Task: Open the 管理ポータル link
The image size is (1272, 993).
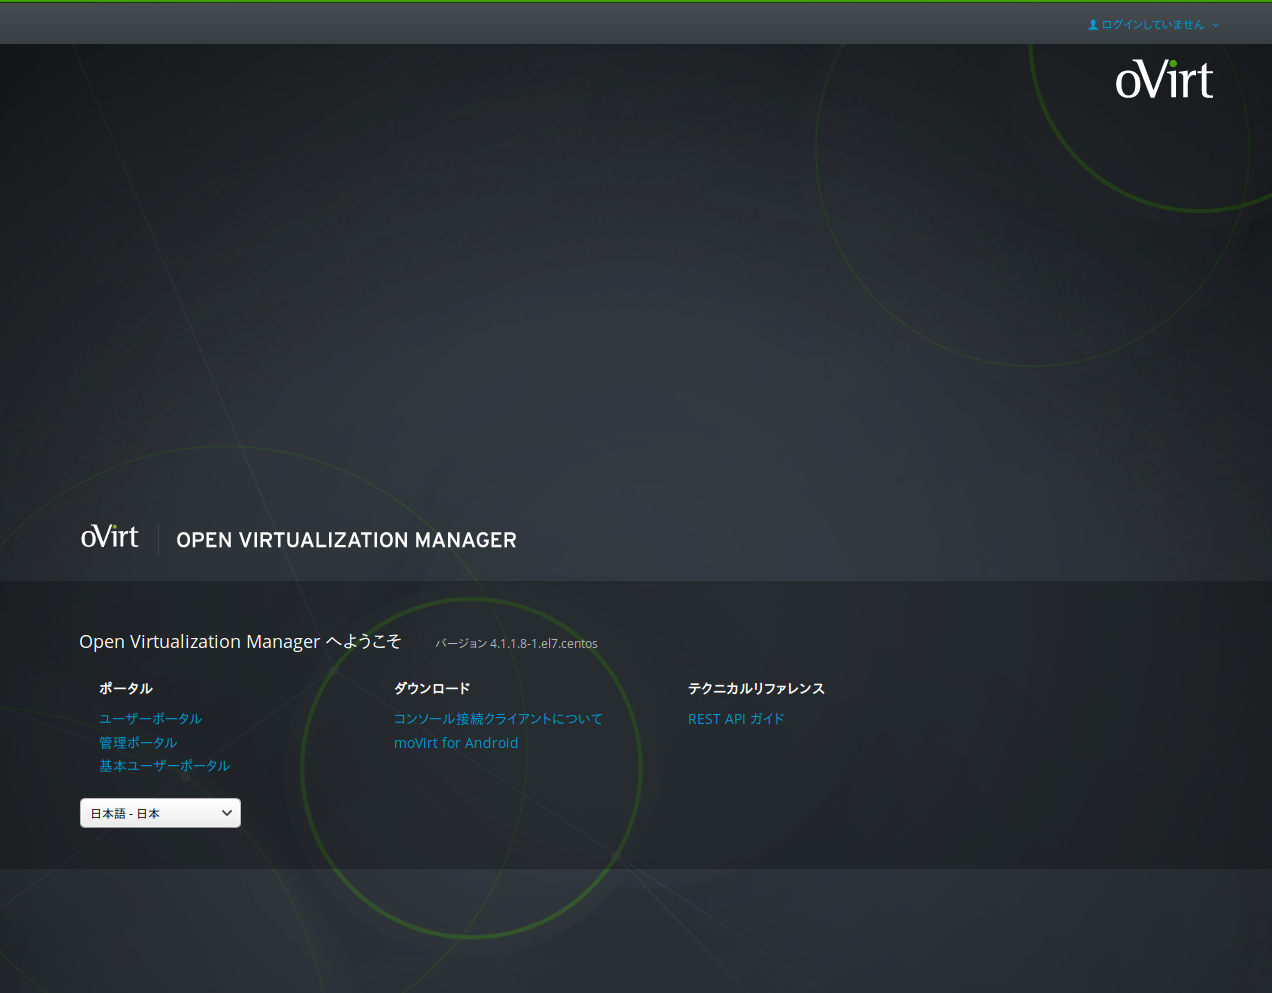Action: 138,742
